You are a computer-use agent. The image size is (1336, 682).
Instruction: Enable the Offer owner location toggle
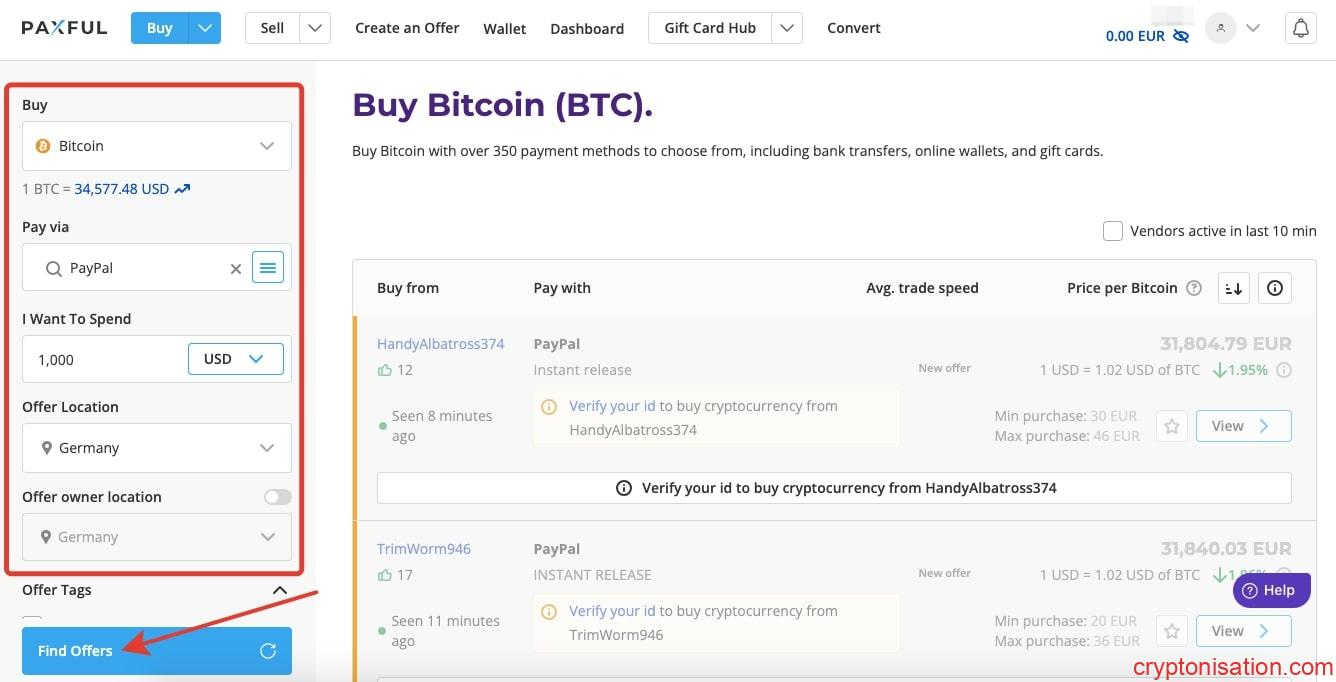pyautogui.click(x=277, y=497)
